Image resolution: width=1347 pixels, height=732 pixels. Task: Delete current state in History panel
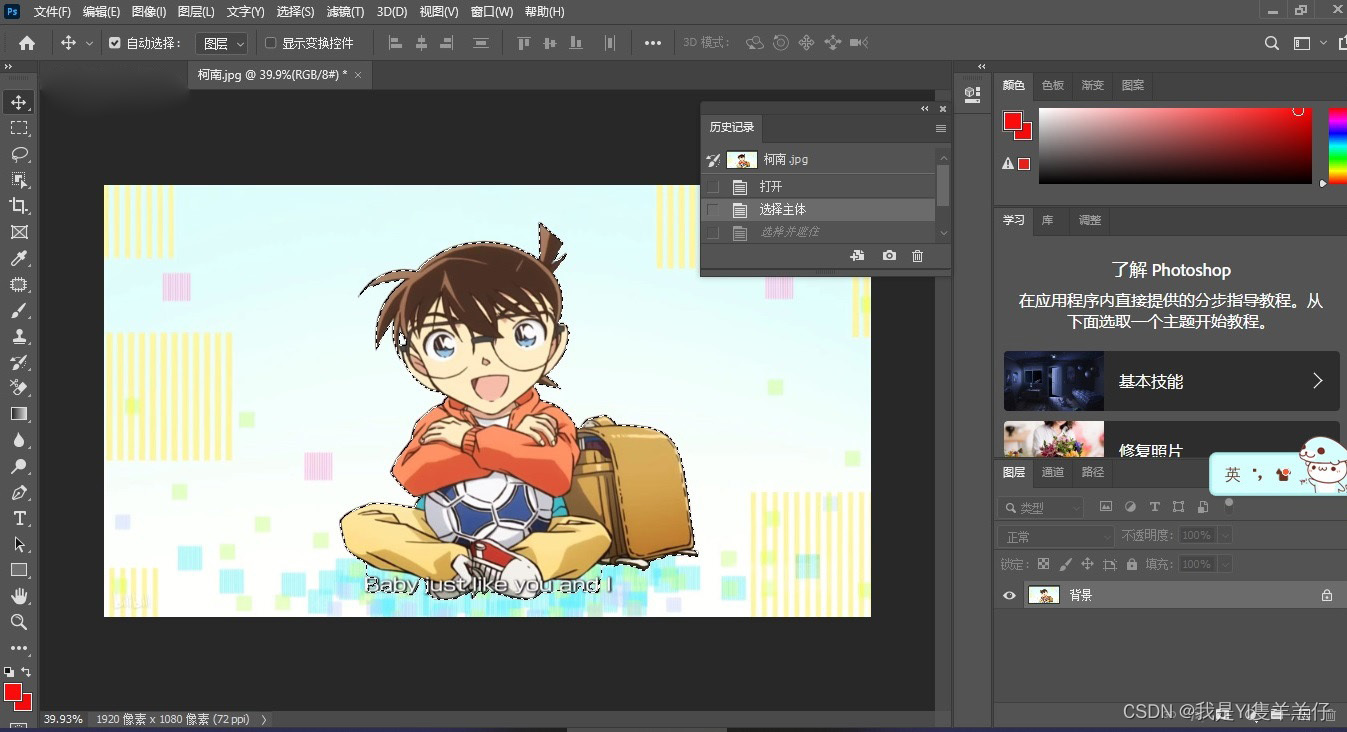click(917, 256)
